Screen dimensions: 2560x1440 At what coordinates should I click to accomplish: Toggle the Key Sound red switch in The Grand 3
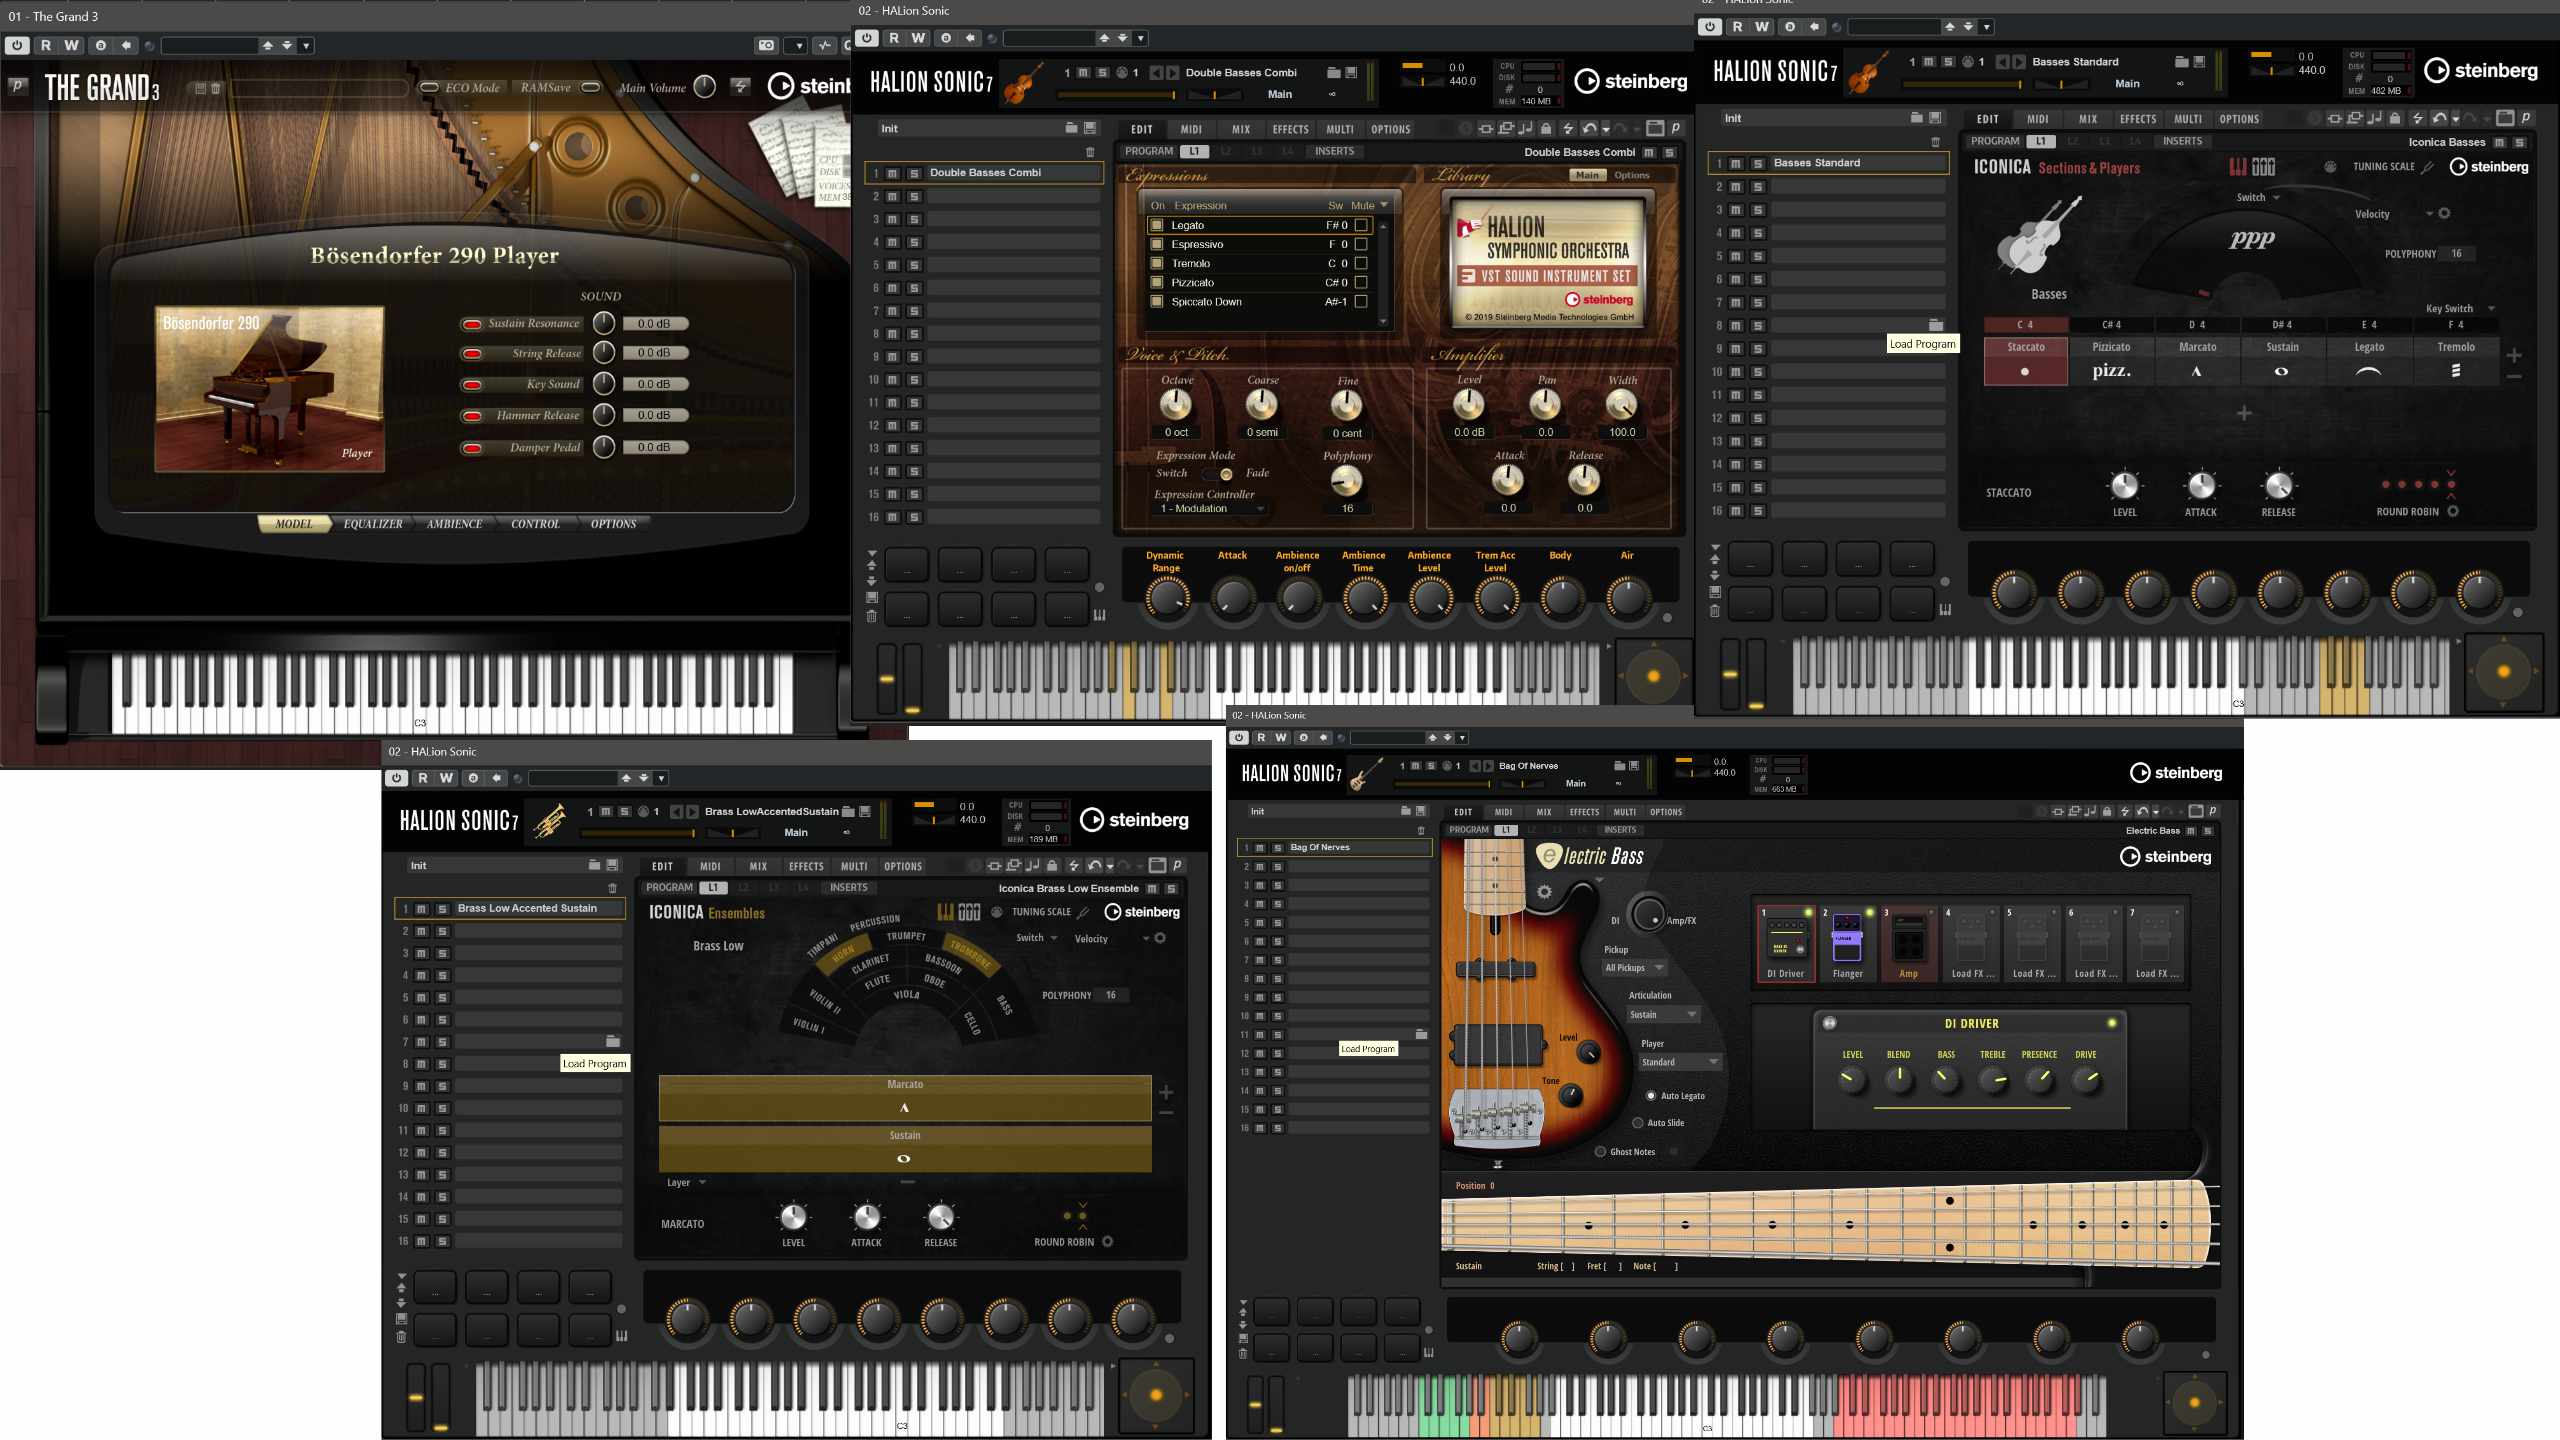471,385
